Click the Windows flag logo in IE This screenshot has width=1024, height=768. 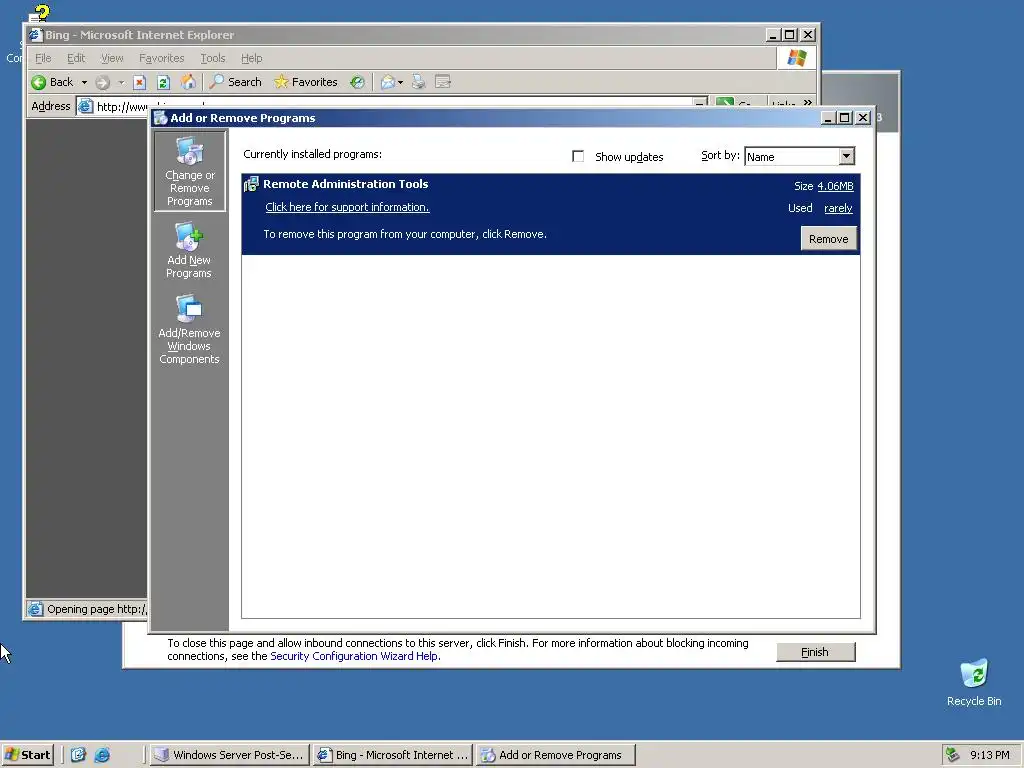[796, 58]
